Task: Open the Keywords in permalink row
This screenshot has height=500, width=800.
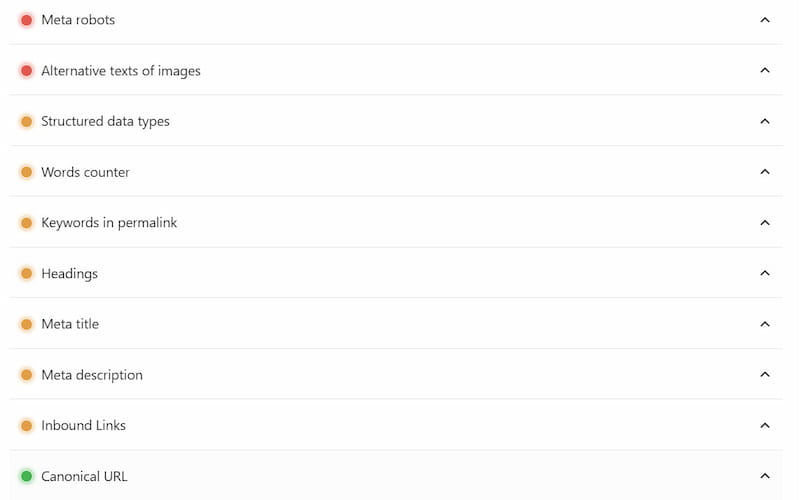Action: (x=109, y=223)
